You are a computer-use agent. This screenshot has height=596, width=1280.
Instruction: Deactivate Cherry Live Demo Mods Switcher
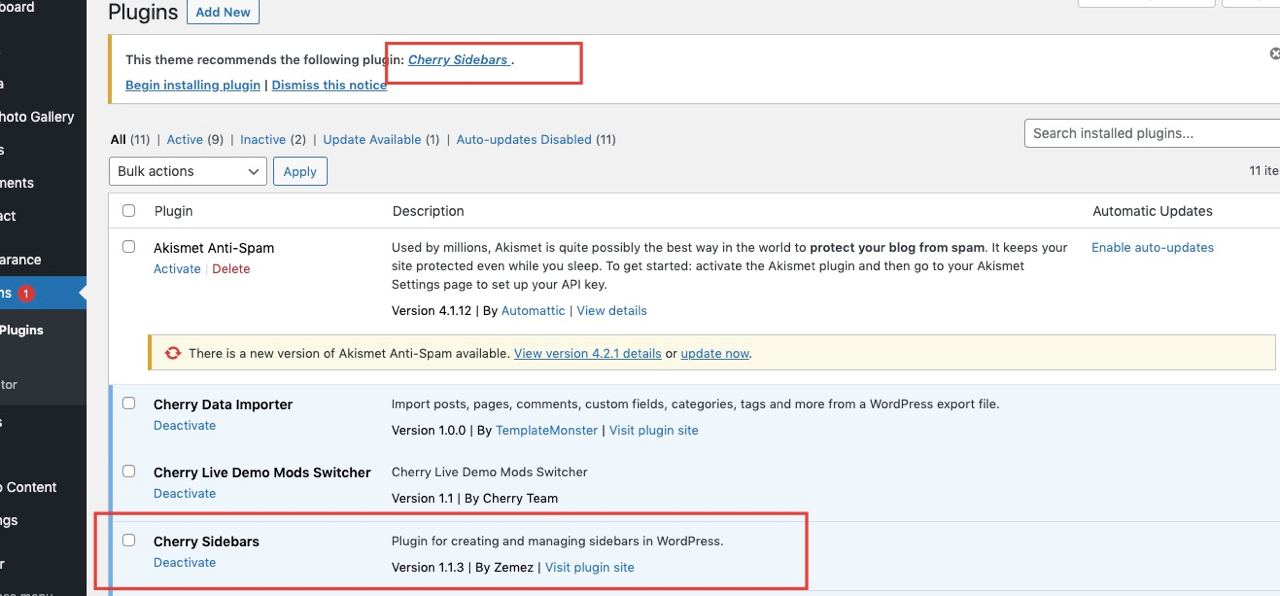(x=185, y=493)
